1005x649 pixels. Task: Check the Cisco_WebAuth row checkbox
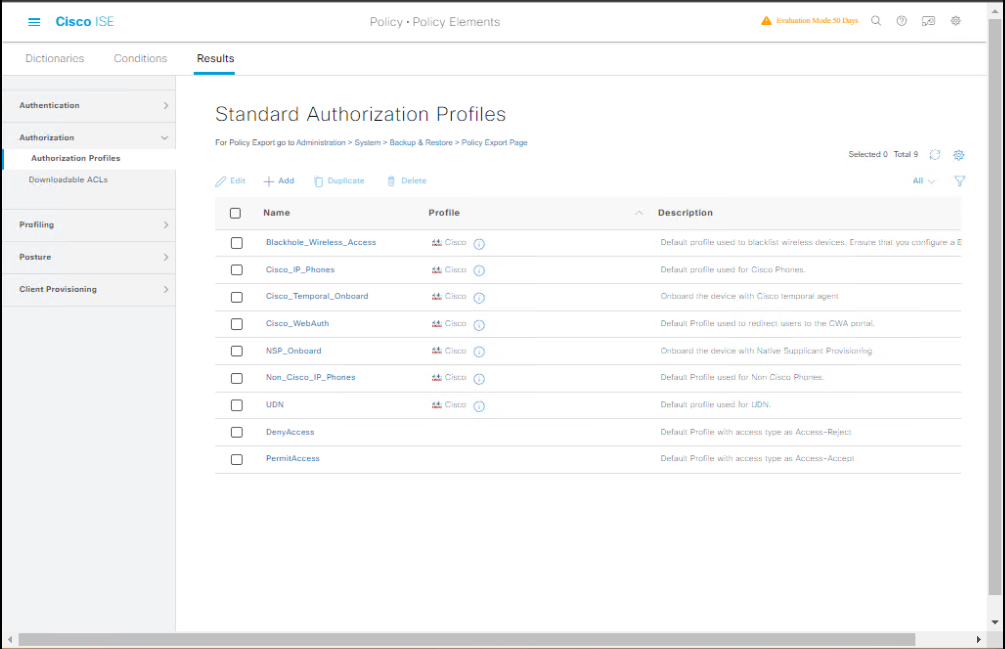pos(237,324)
